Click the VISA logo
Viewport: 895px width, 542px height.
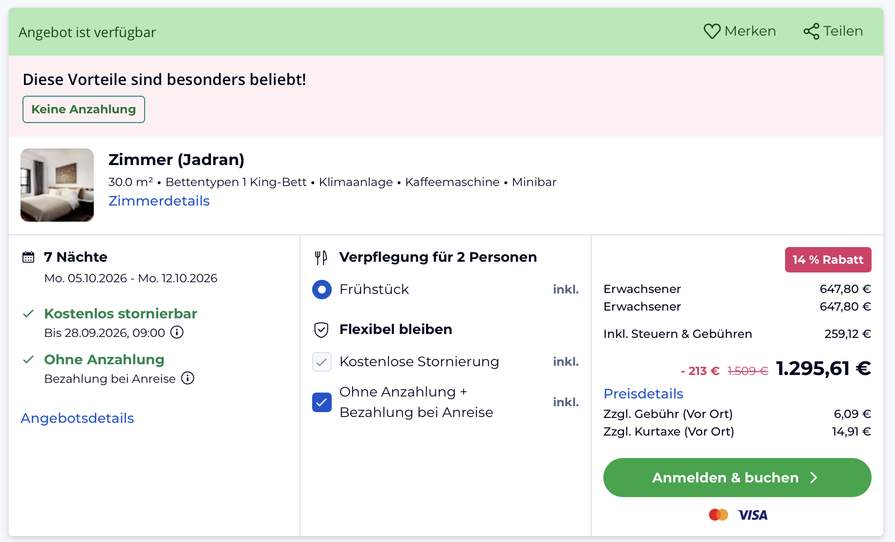click(752, 515)
